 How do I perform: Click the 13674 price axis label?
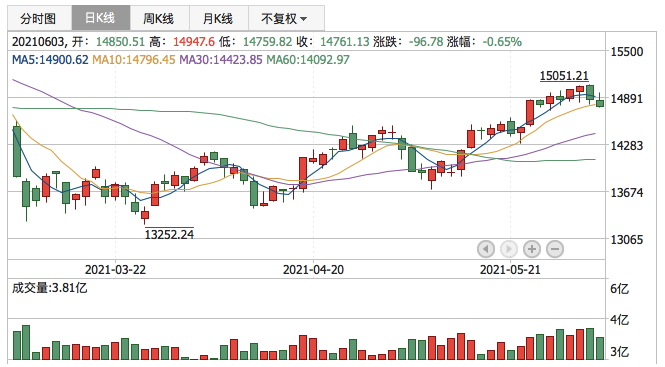(627, 193)
